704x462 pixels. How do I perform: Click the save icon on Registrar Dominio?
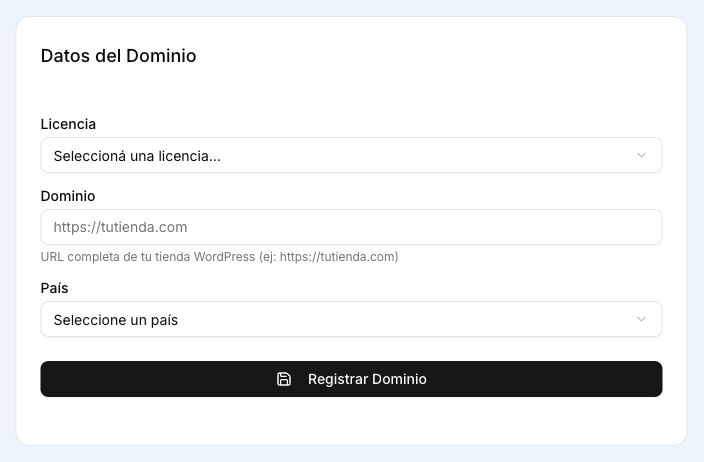pos(284,379)
